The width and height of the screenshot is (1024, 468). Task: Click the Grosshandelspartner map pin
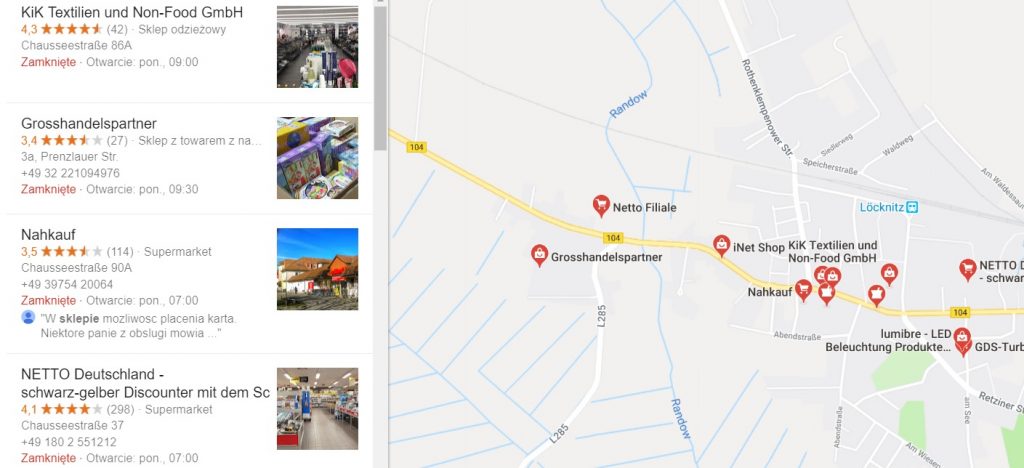coord(539,255)
